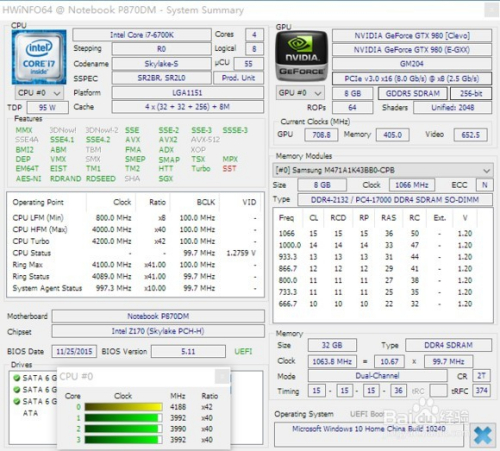This screenshot has width=500, height=451.
Task: Click the RDSEED feature label
Action: coord(101,179)
